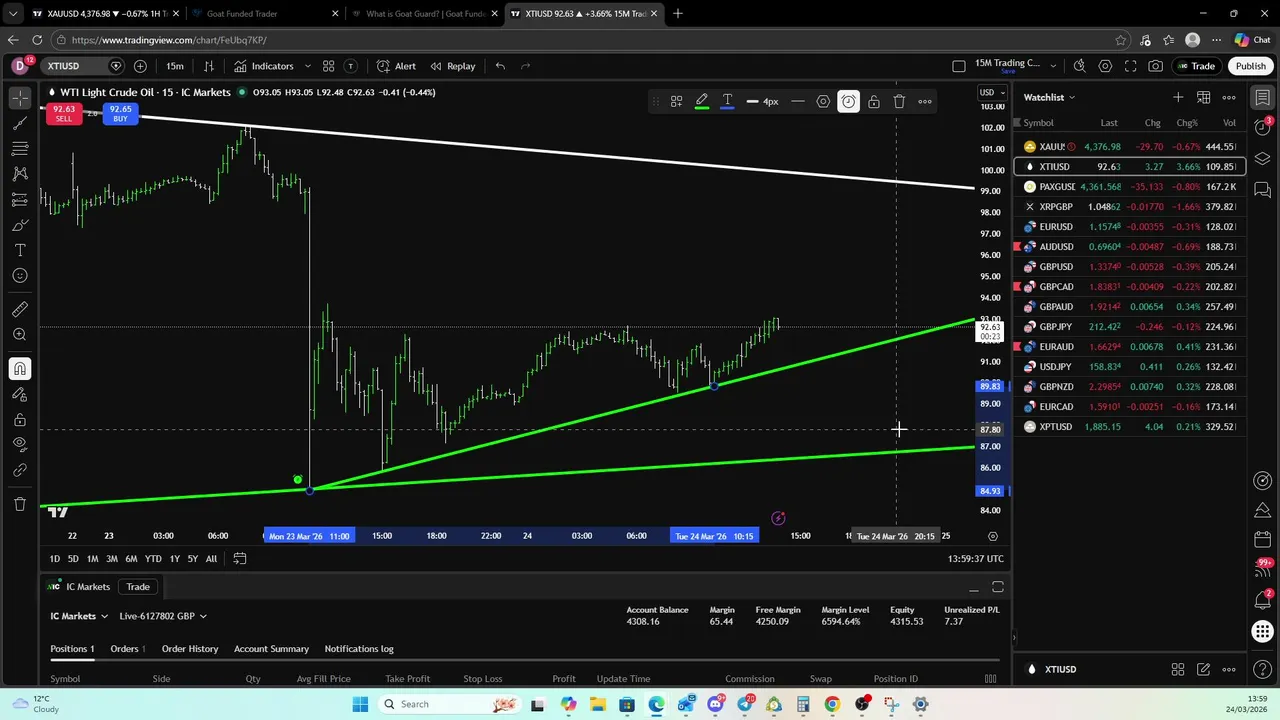Open the trend line drawing tools

coord(20,123)
